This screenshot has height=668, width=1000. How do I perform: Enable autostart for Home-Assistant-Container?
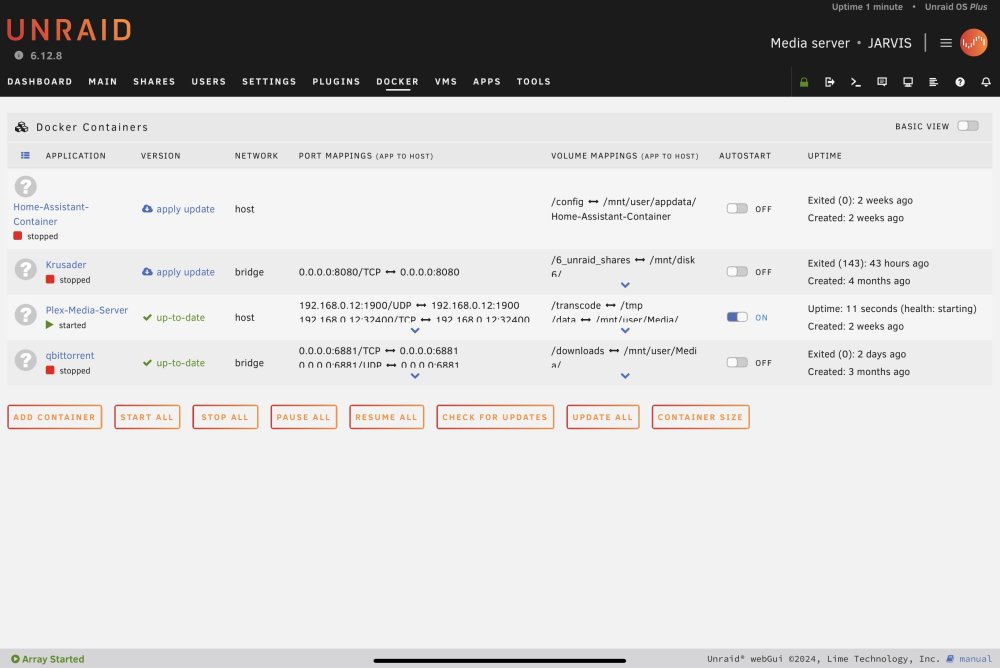coord(737,209)
